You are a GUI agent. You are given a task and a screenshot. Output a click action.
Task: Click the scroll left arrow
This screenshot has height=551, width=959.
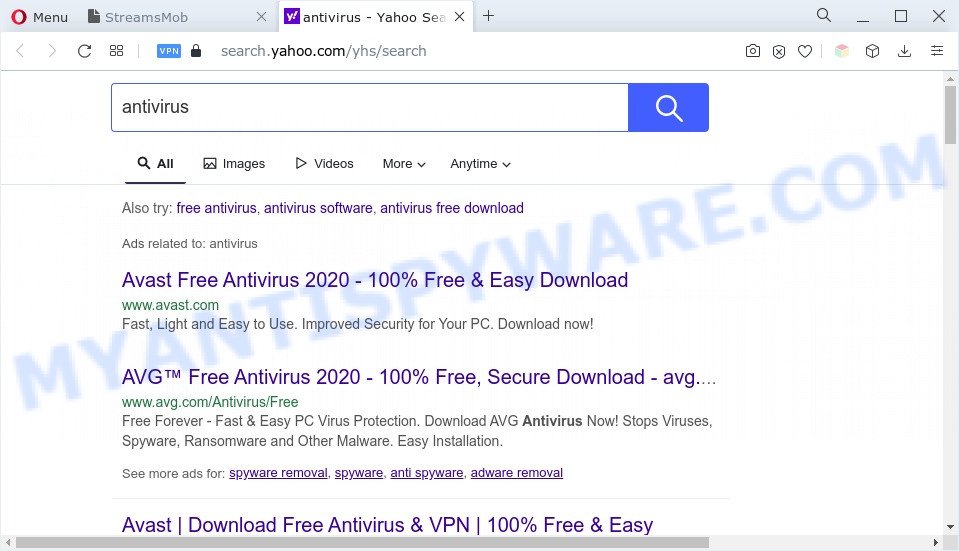click(x=7, y=542)
